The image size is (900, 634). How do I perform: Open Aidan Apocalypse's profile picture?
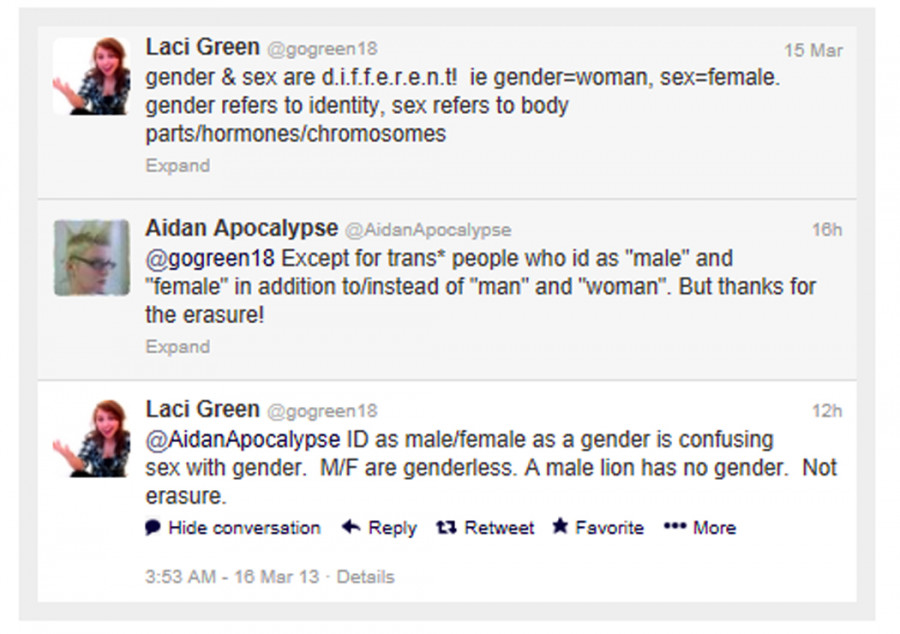(x=91, y=258)
